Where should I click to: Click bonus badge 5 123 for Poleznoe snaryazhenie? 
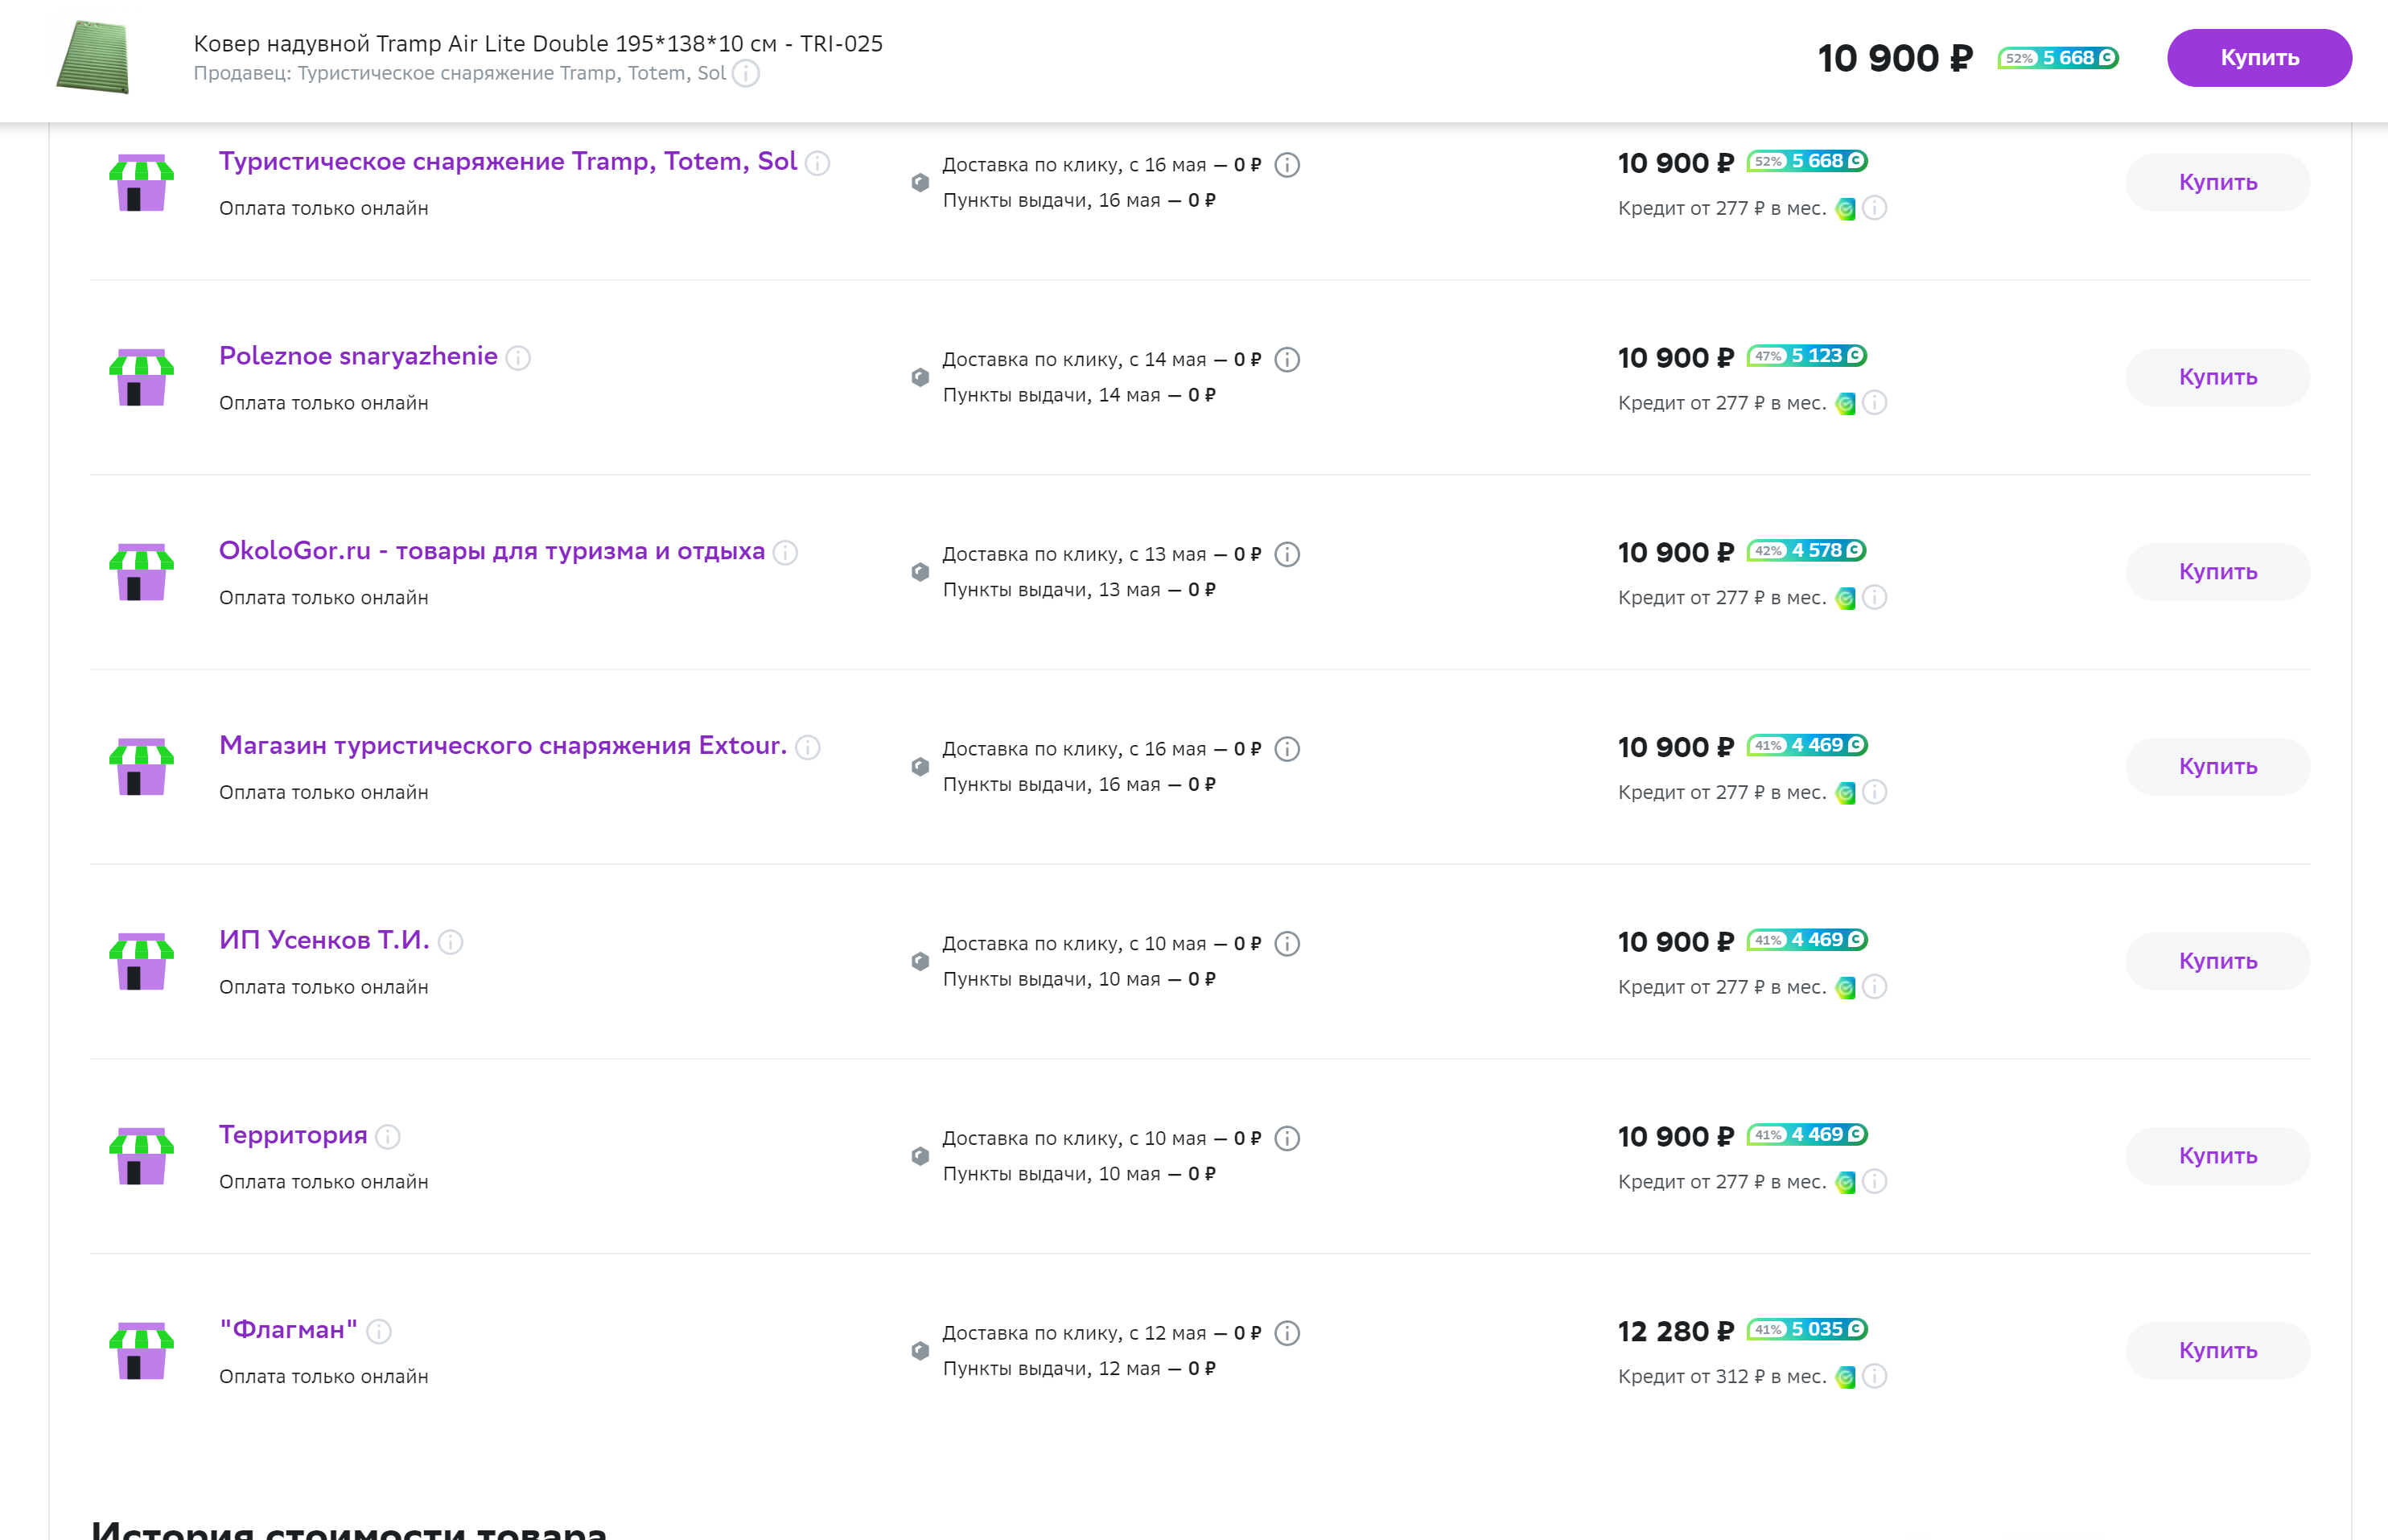point(1806,356)
